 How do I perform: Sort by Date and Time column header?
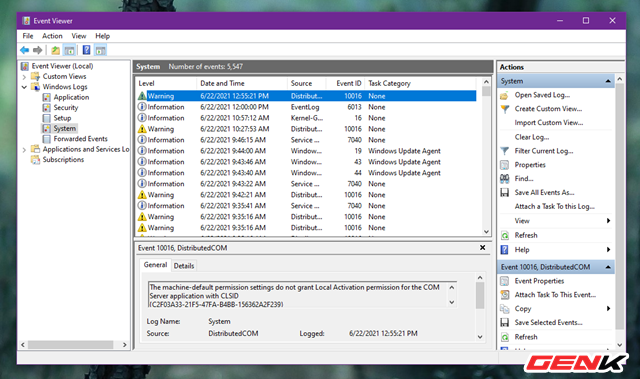click(x=242, y=83)
